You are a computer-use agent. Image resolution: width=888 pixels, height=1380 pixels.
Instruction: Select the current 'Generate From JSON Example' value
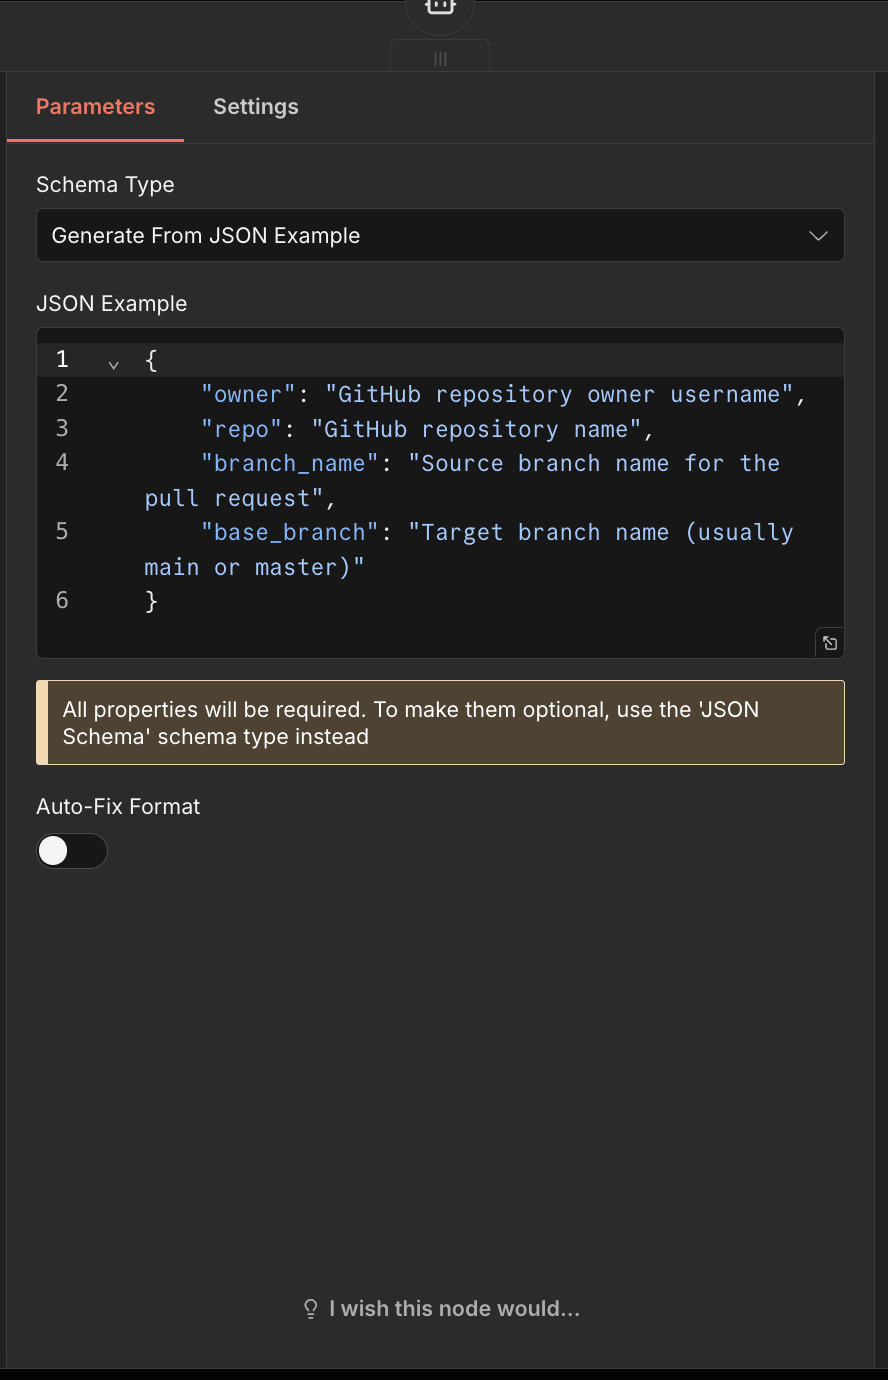(x=205, y=235)
